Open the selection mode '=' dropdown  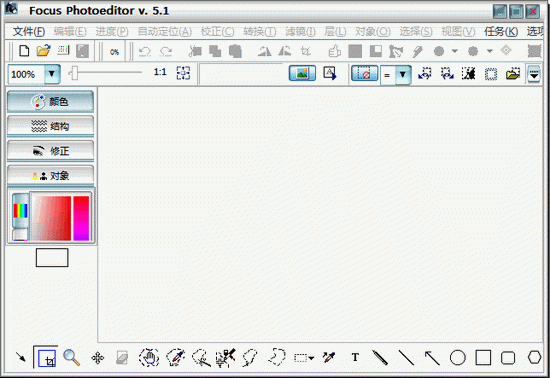[x=403, y=74]
